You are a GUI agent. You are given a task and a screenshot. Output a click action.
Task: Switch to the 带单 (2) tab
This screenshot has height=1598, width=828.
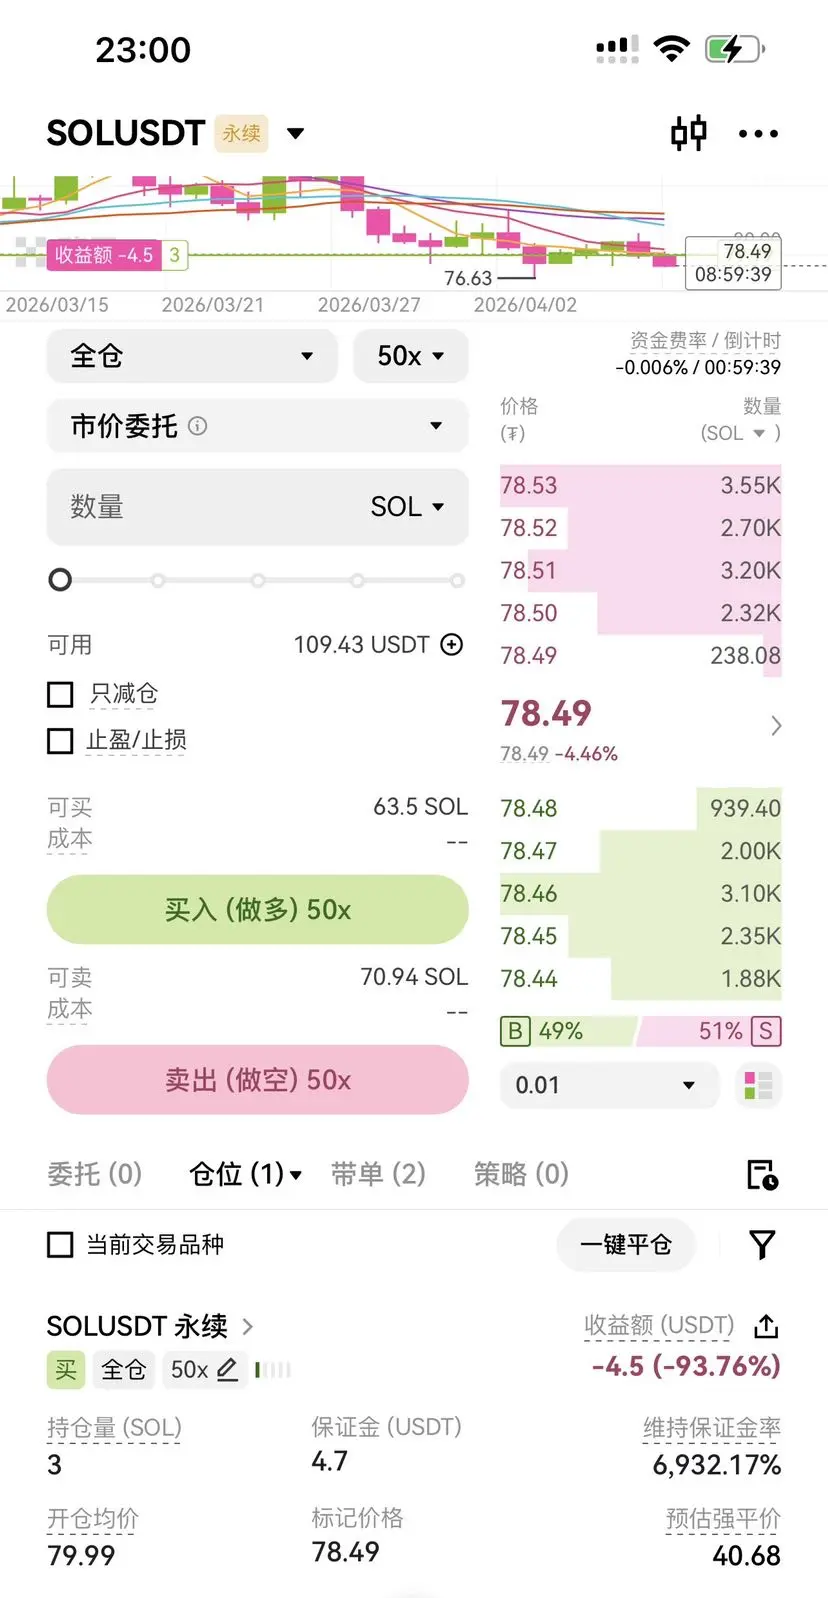coord(378,1174)
